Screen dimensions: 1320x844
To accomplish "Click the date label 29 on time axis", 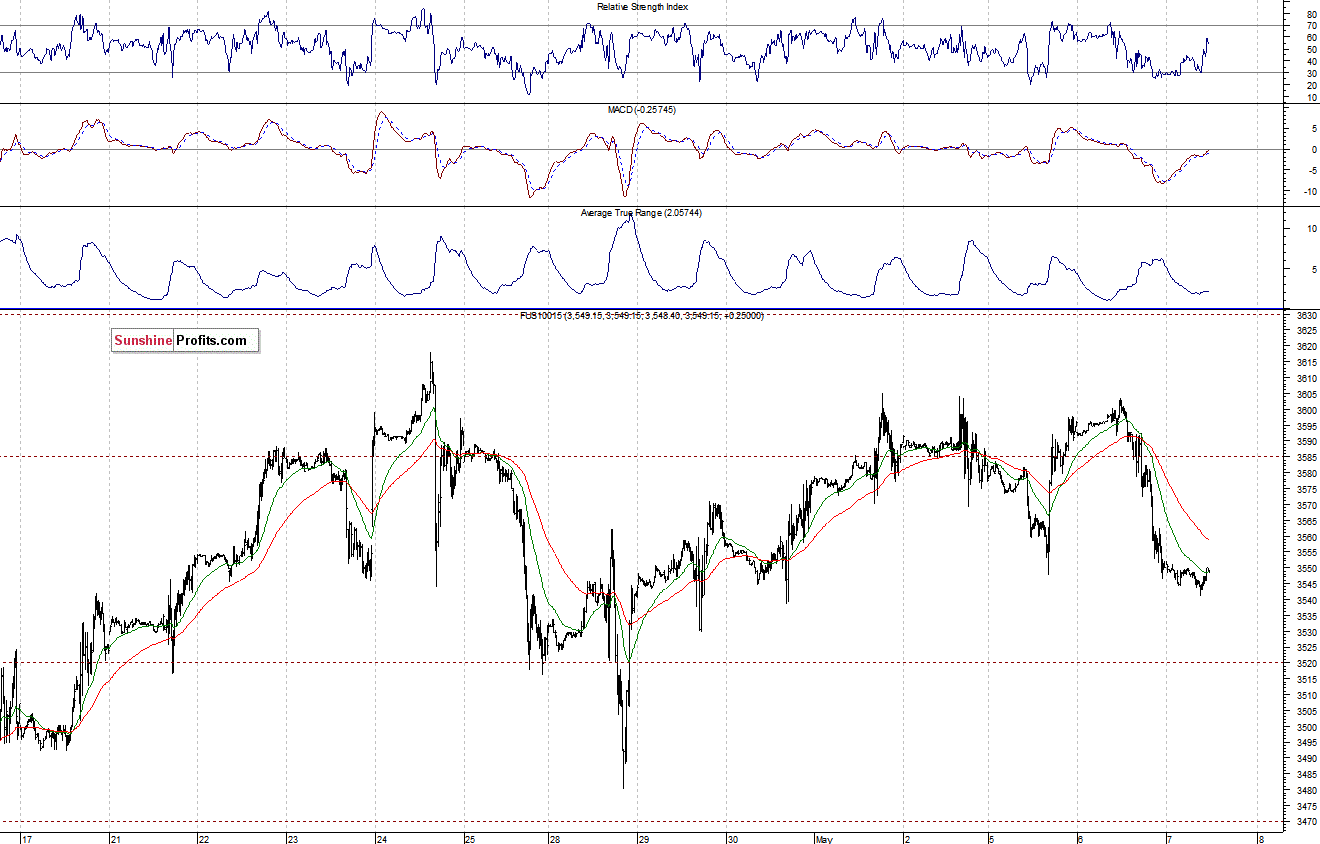I will pyautogui.click(x=644, y=839).
